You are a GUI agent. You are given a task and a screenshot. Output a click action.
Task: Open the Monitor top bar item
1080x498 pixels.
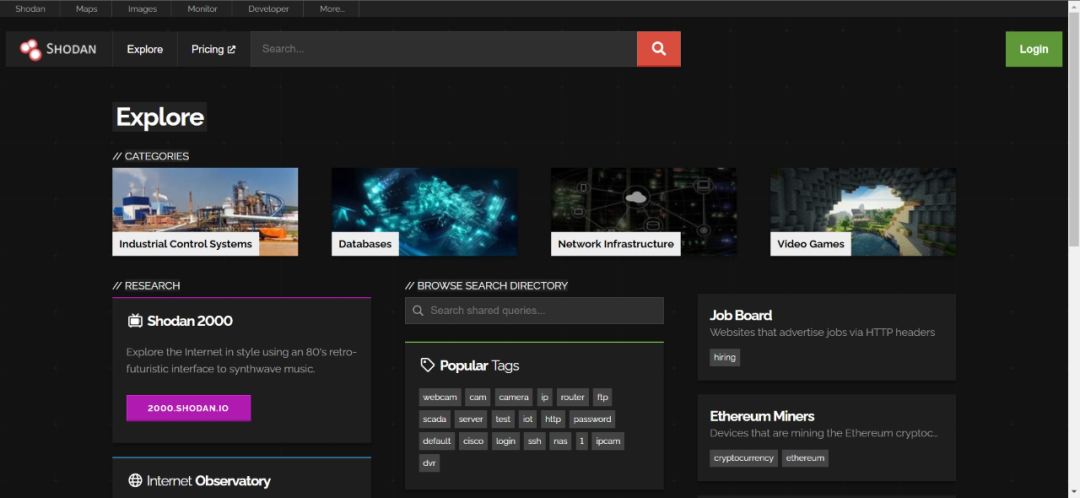pyautogui.click(x=202, y=9)
